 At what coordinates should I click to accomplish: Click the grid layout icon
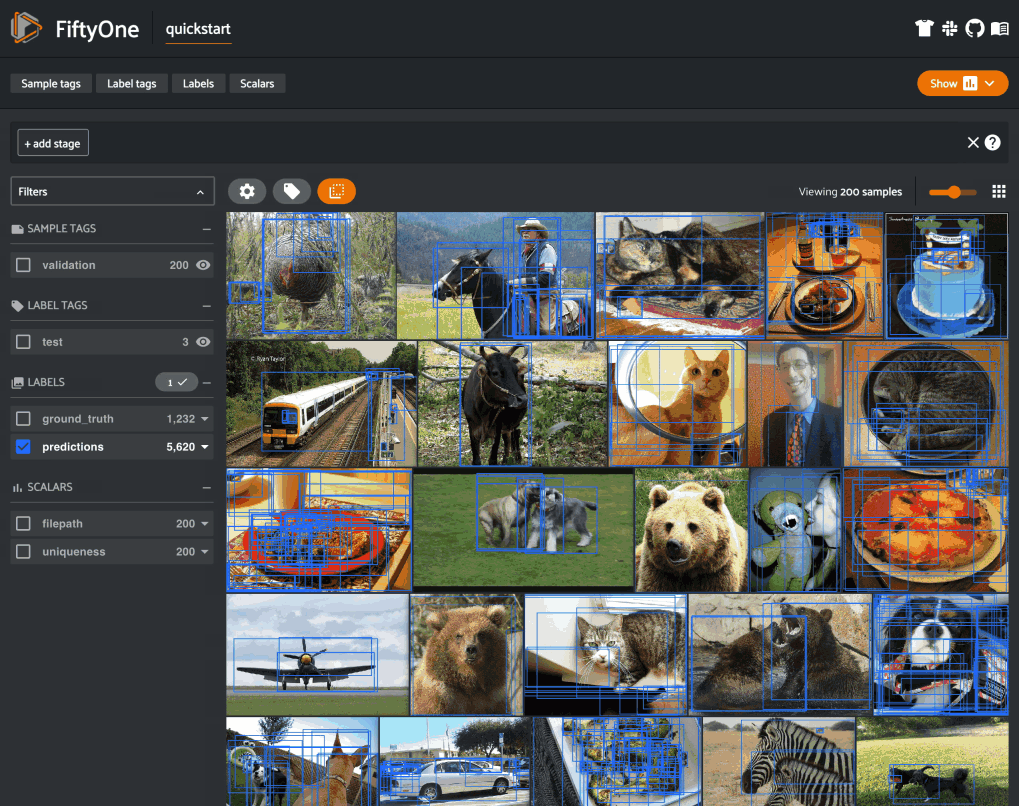click(999, 192)
